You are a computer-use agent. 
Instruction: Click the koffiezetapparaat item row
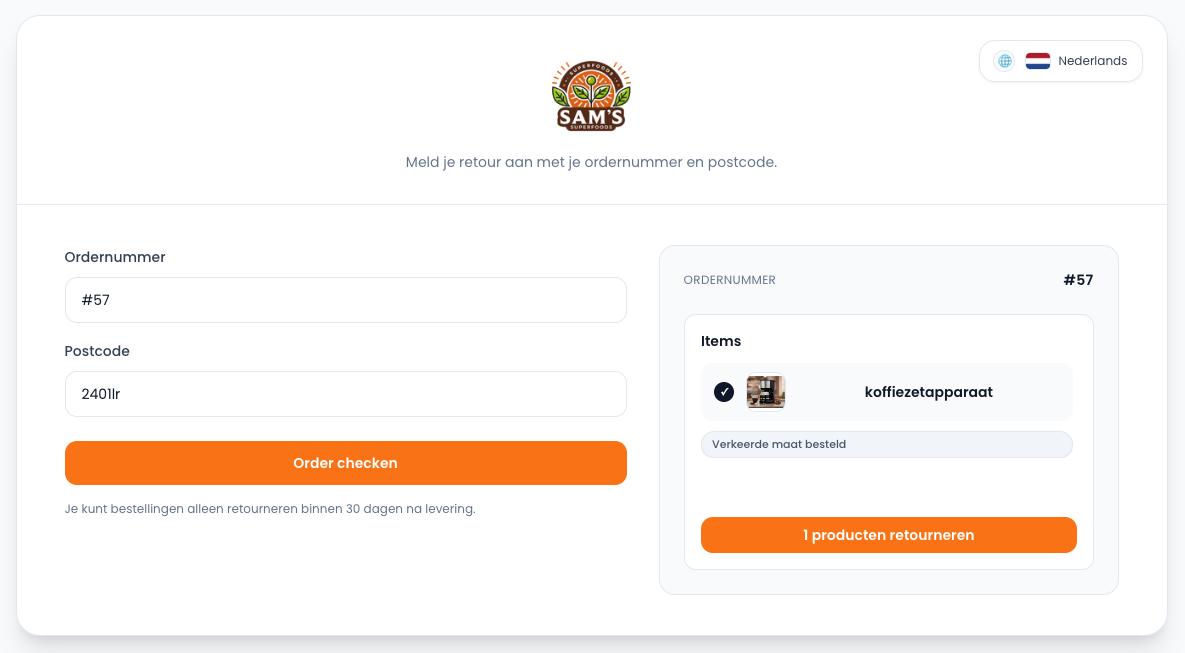[x=886, y=392]
